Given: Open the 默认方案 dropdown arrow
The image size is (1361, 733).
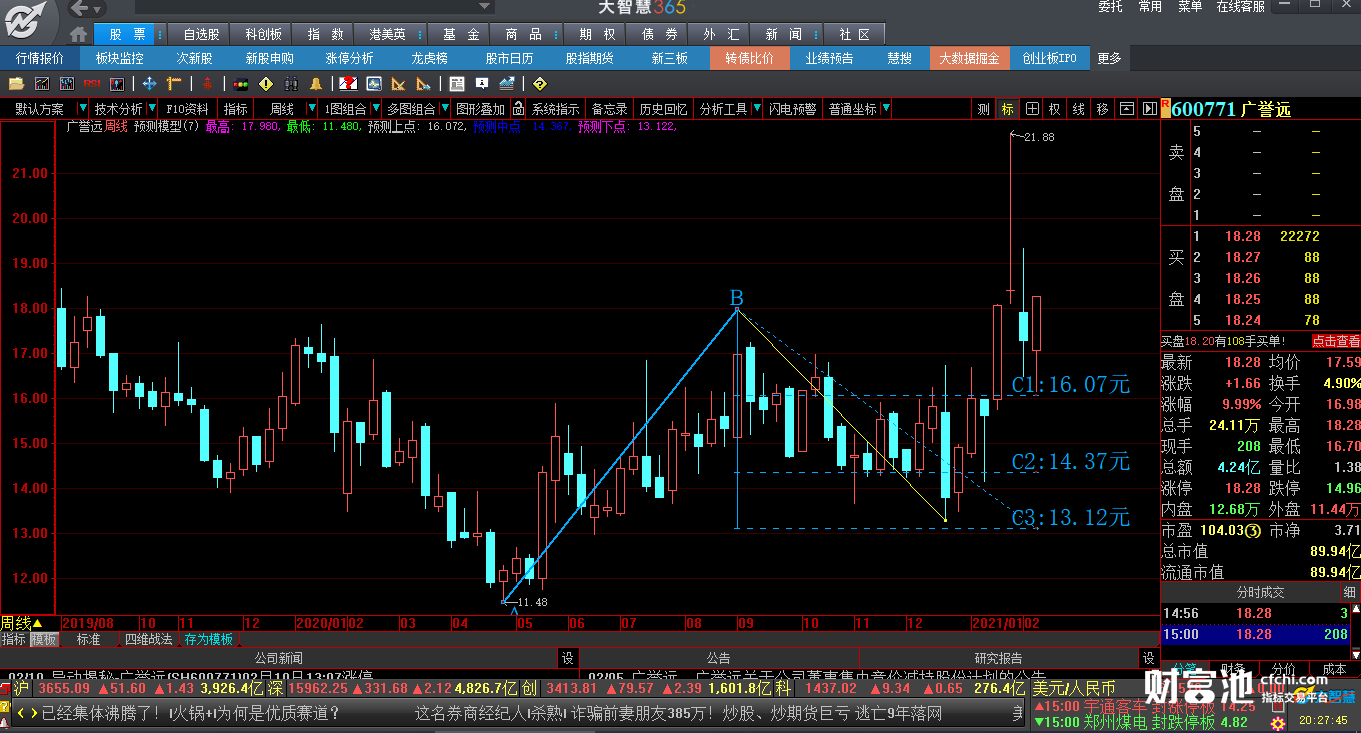Looking at the screenshot, I should pos(83,108).
